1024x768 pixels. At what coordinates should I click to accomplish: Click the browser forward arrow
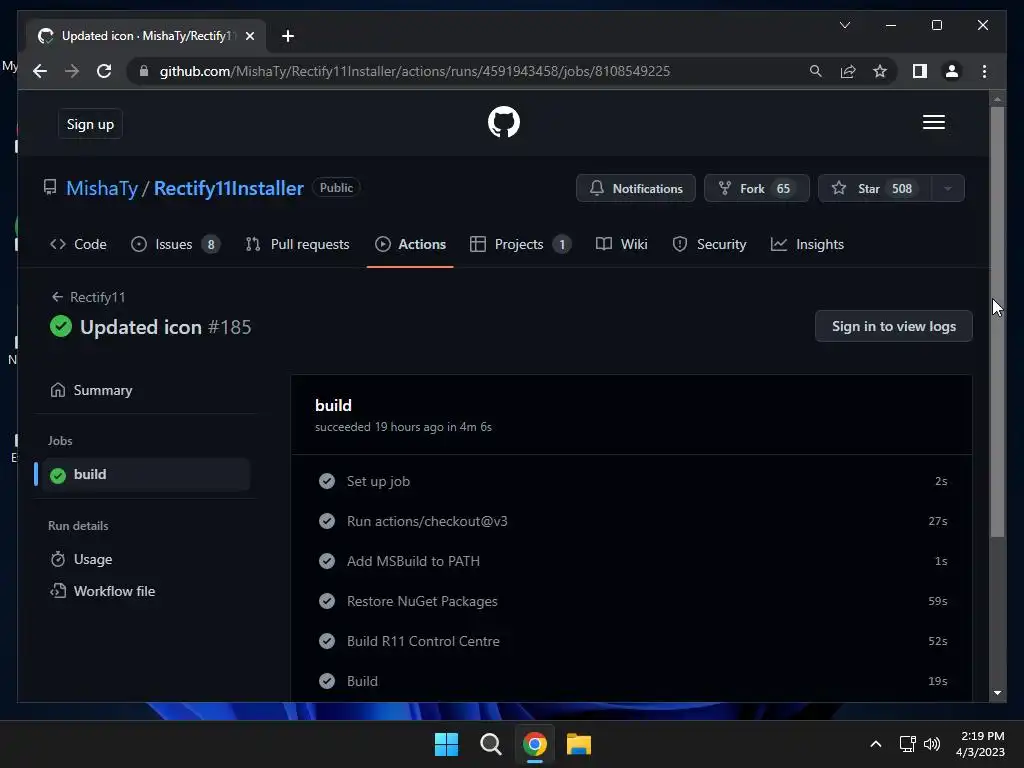72,71
